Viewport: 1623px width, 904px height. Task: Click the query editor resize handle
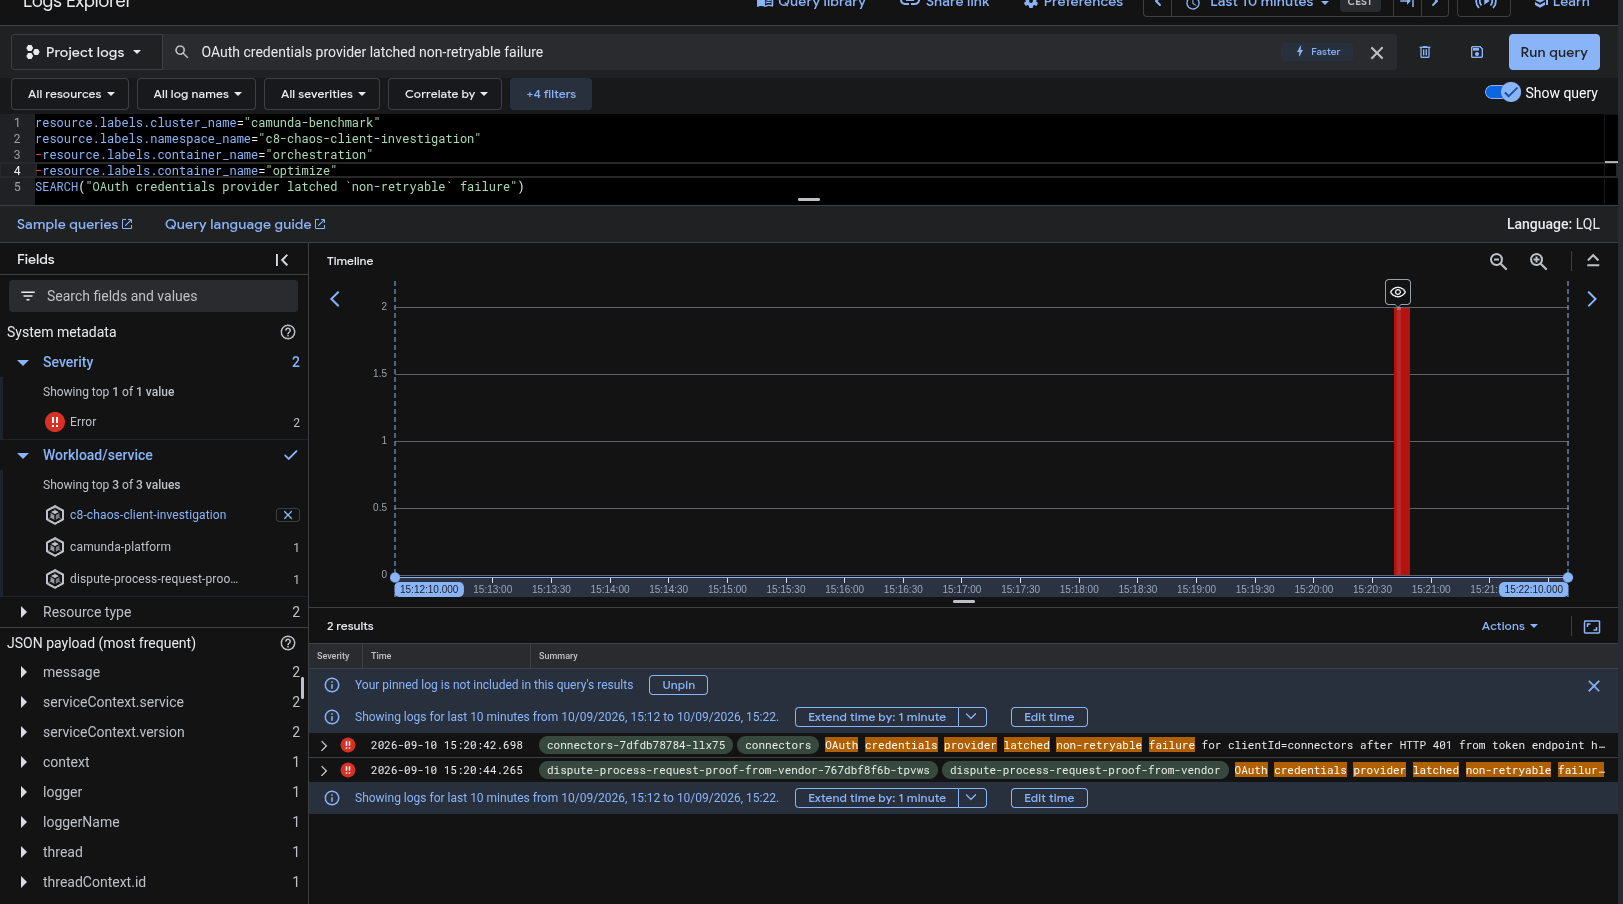[x=809, y=200]
